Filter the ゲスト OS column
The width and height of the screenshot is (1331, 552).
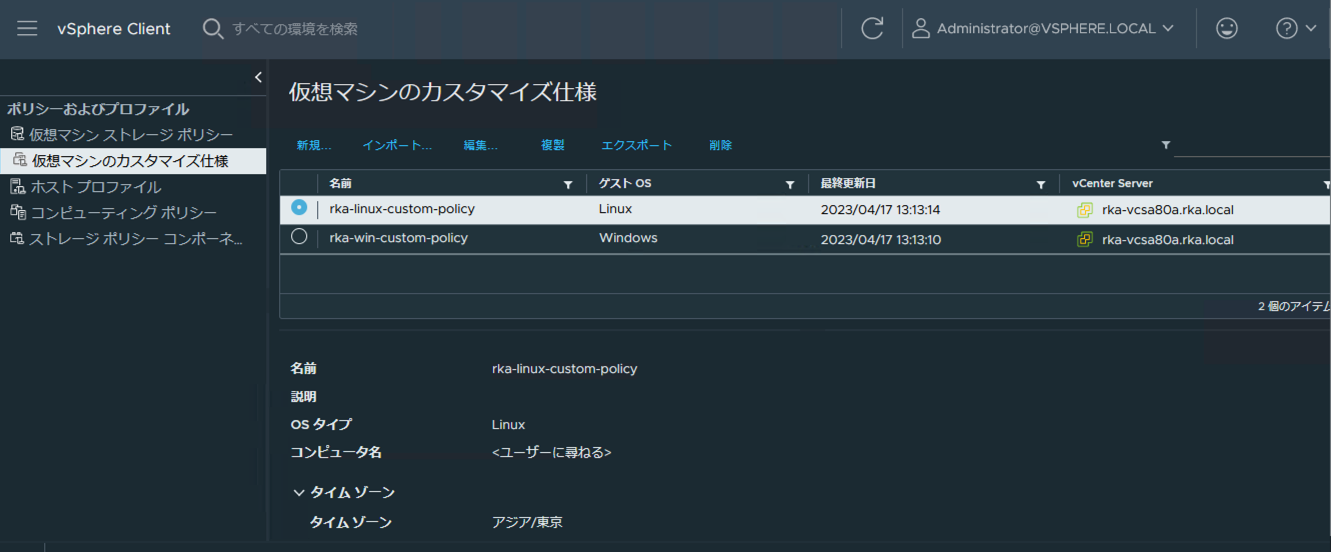click(x=790, y=185)
